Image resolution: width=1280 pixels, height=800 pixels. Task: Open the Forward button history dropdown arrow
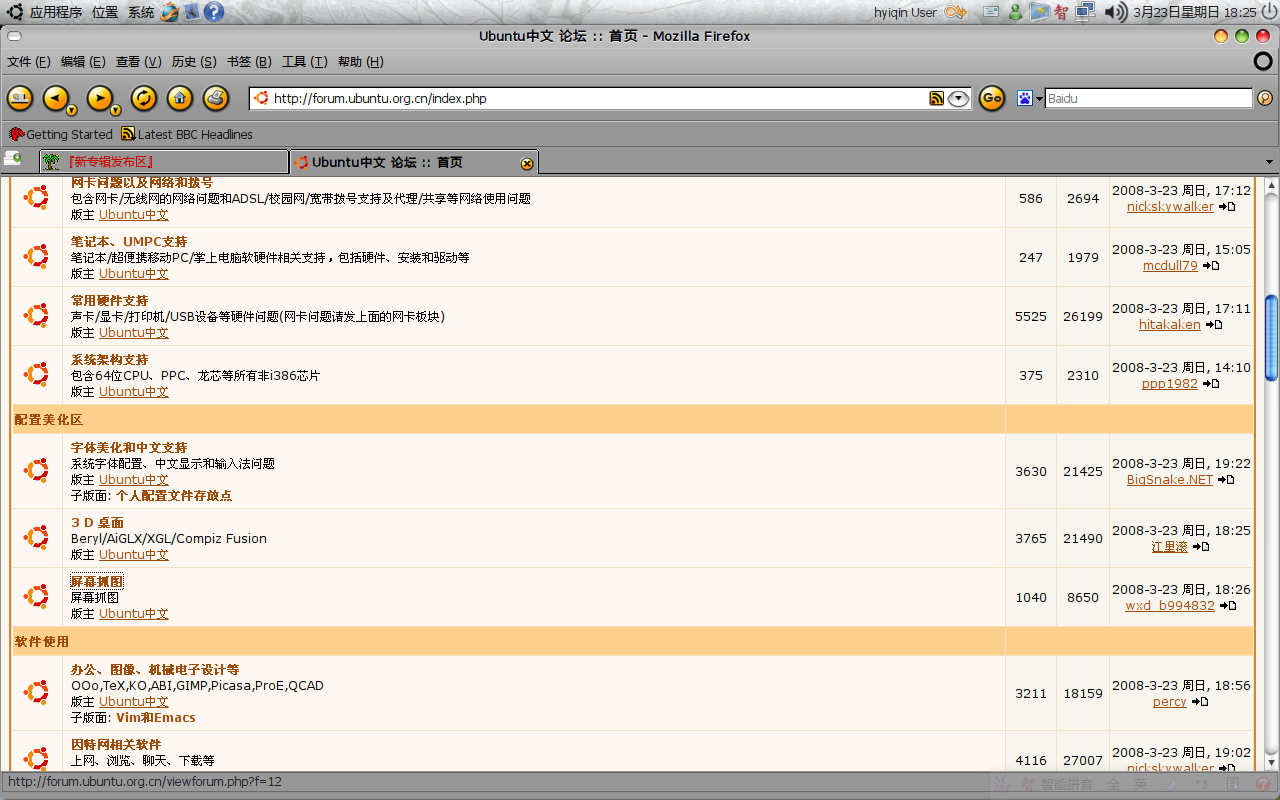coord(116,110)
